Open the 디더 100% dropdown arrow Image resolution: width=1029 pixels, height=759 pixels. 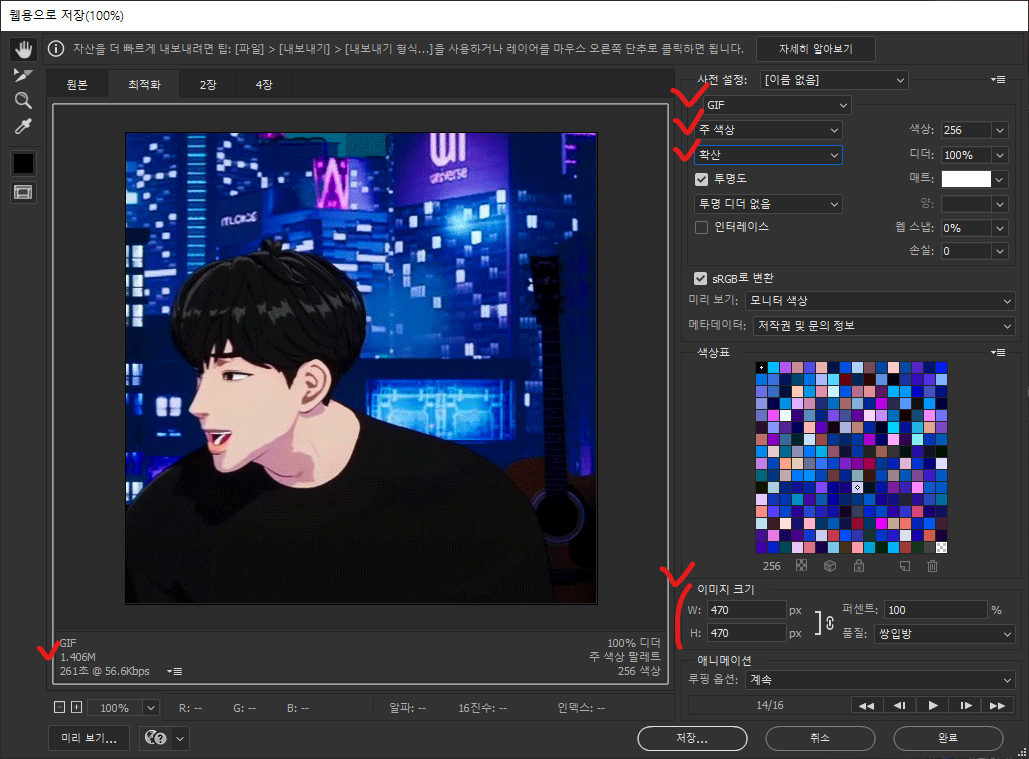[x=999, y=155]
